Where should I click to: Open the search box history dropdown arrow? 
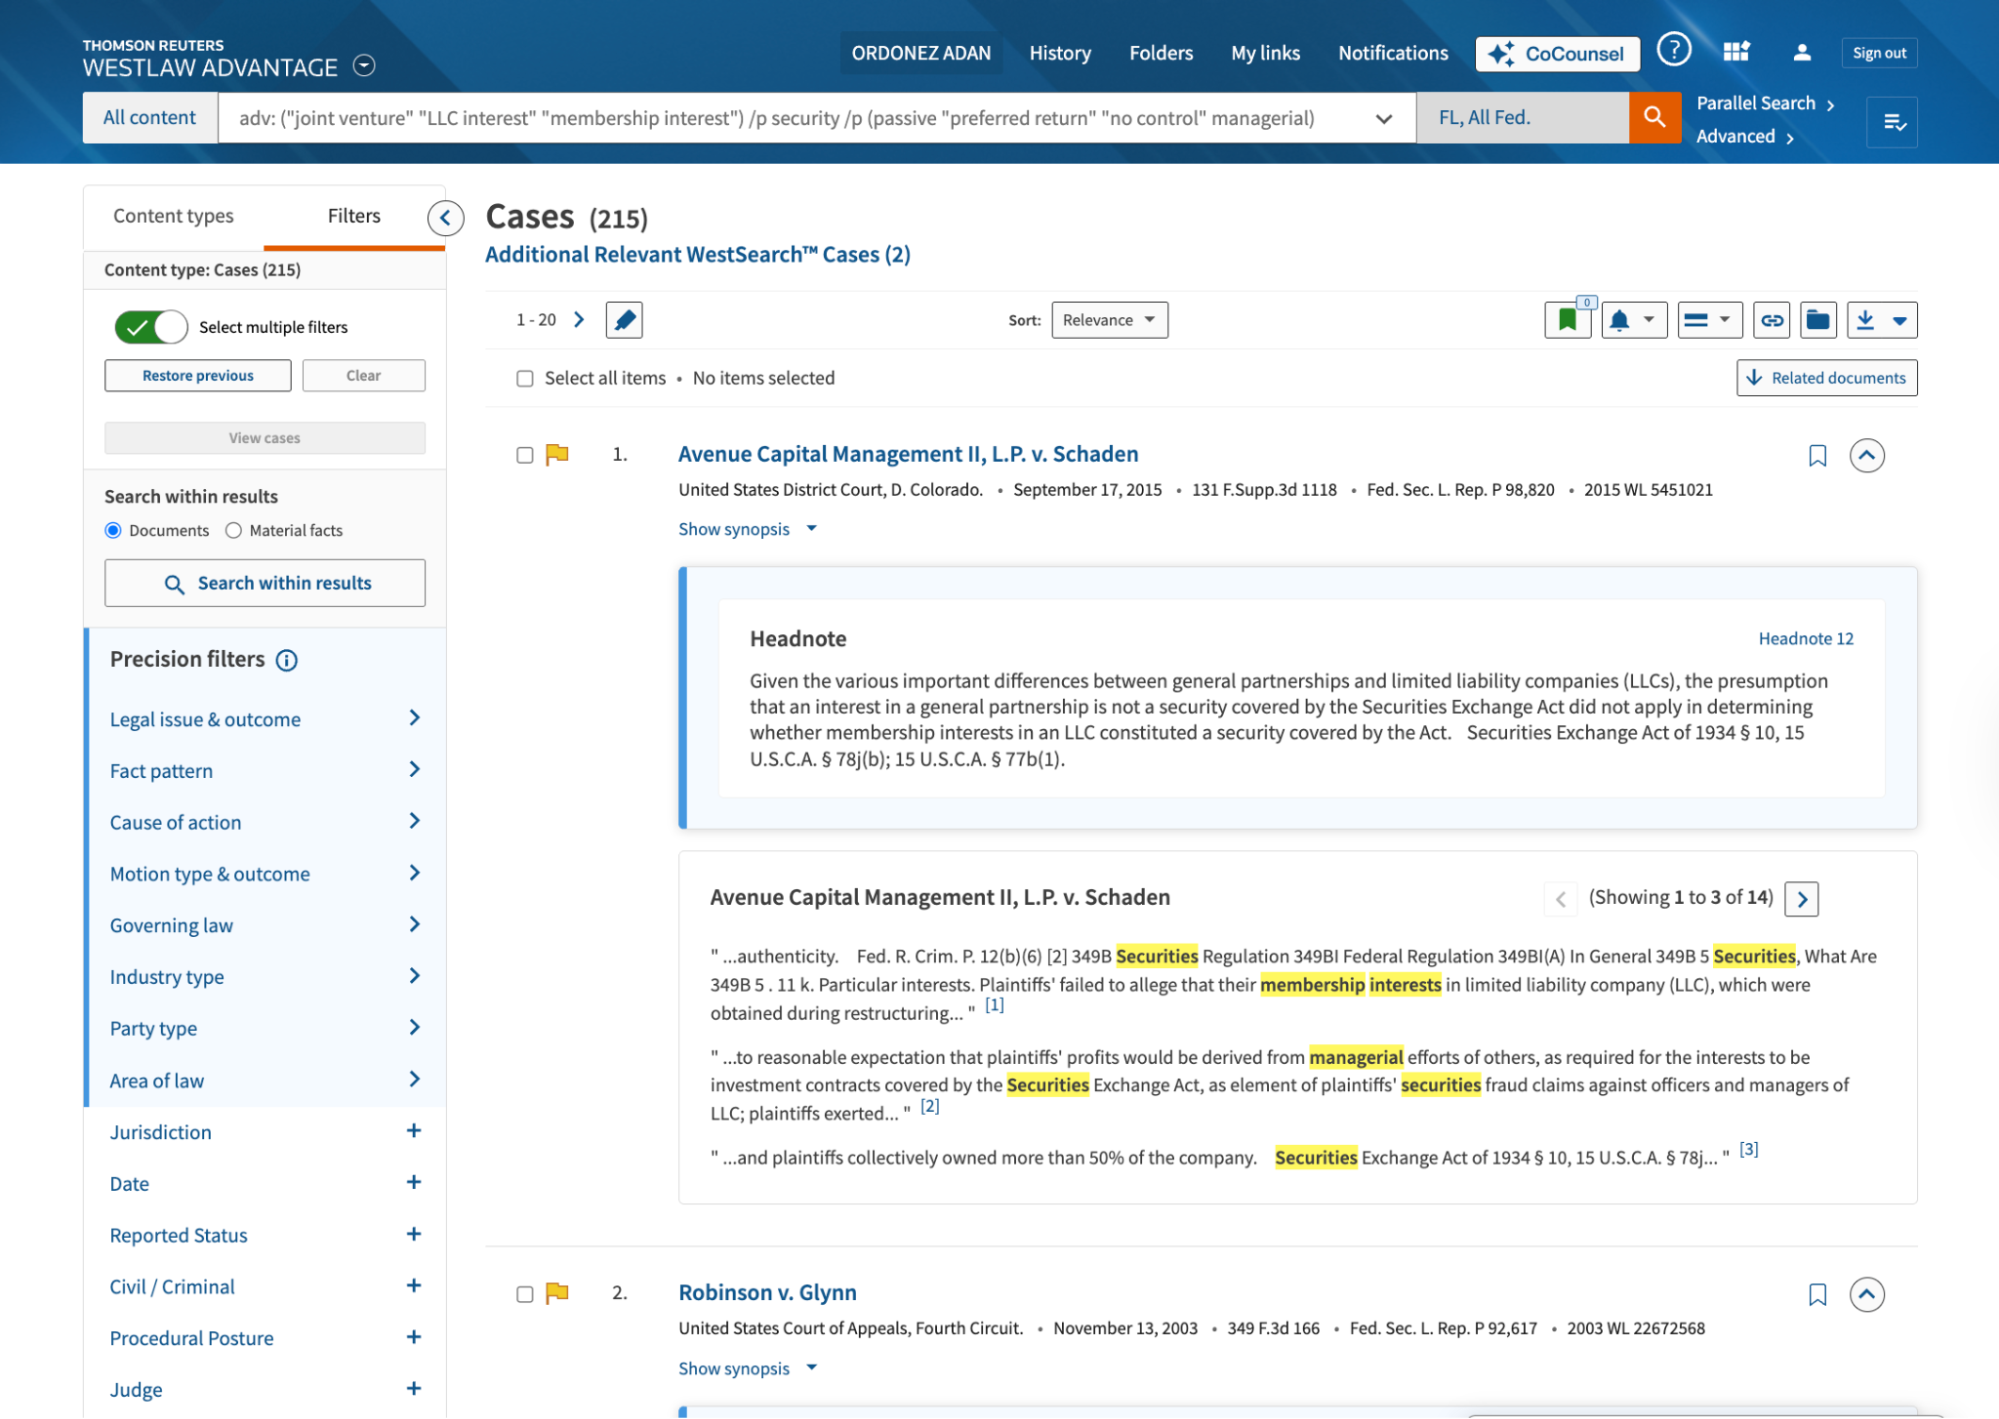(x=1383, y=118)
